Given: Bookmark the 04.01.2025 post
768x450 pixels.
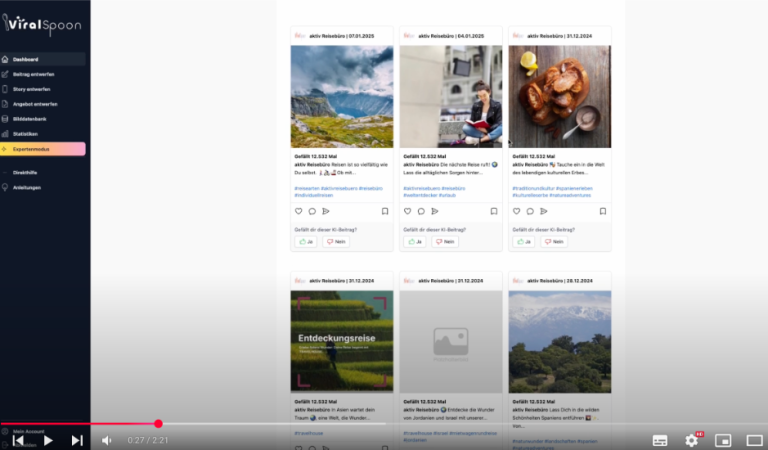Looking at the screenshot, I should 493,211.
